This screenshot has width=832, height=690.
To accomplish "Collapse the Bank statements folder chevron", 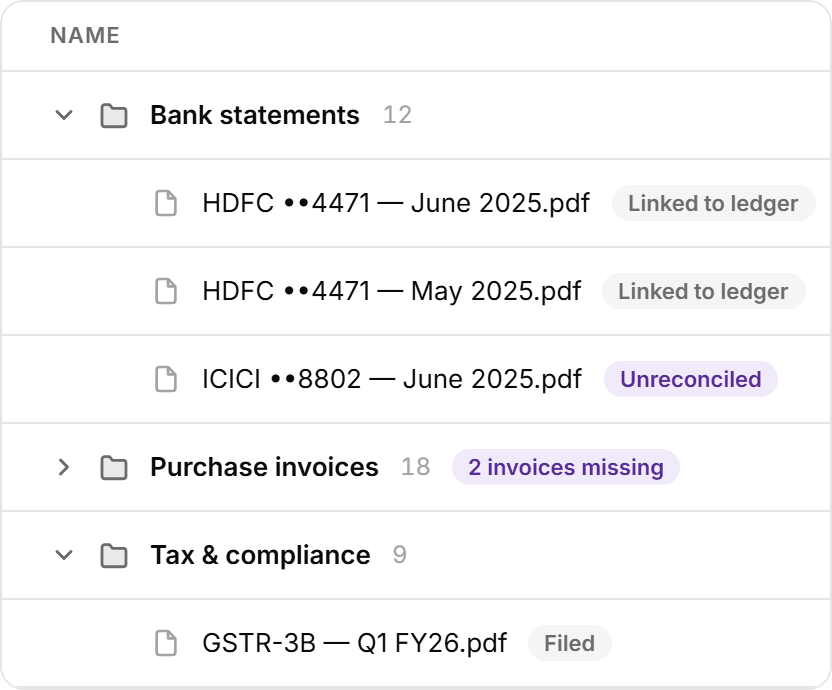I will [64, 115].
